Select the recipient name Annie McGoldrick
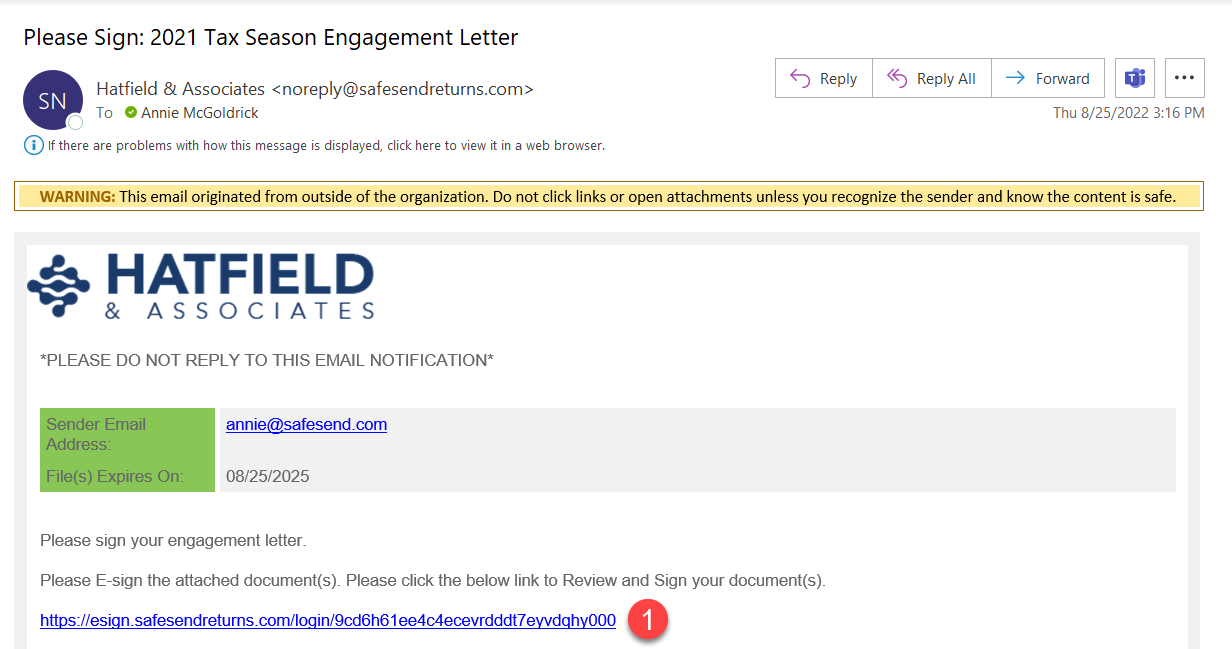1232x649 pixels. click(x=200, y=113)
